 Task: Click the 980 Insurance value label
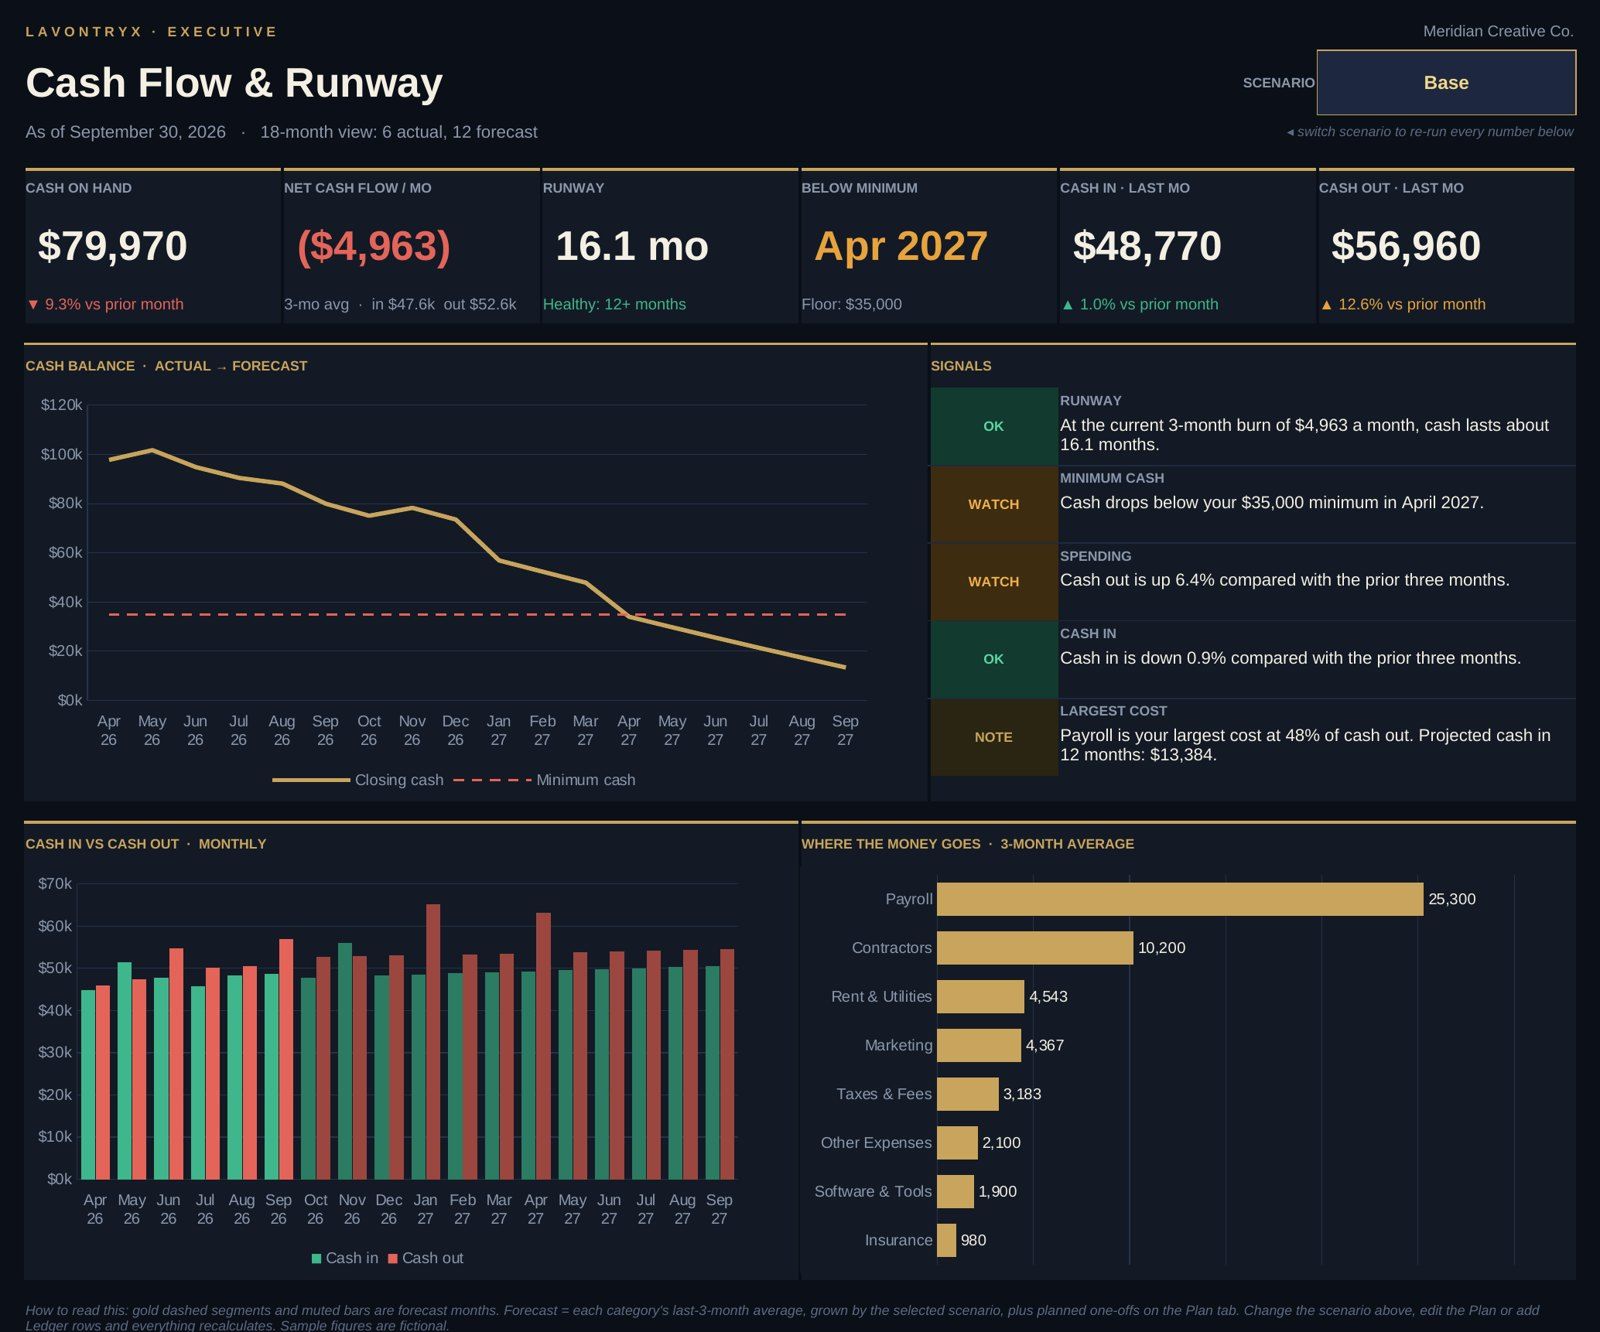tap(973, 1240)
